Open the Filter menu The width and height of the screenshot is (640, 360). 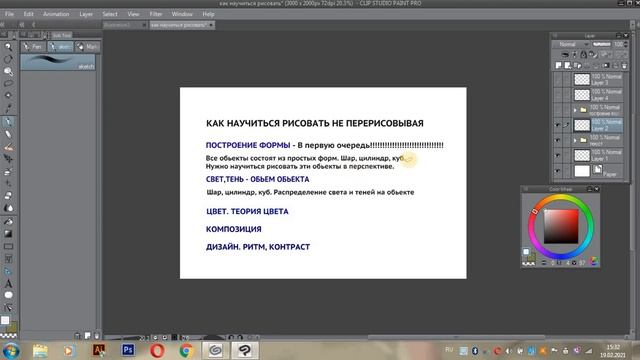[x=156, y=14]
